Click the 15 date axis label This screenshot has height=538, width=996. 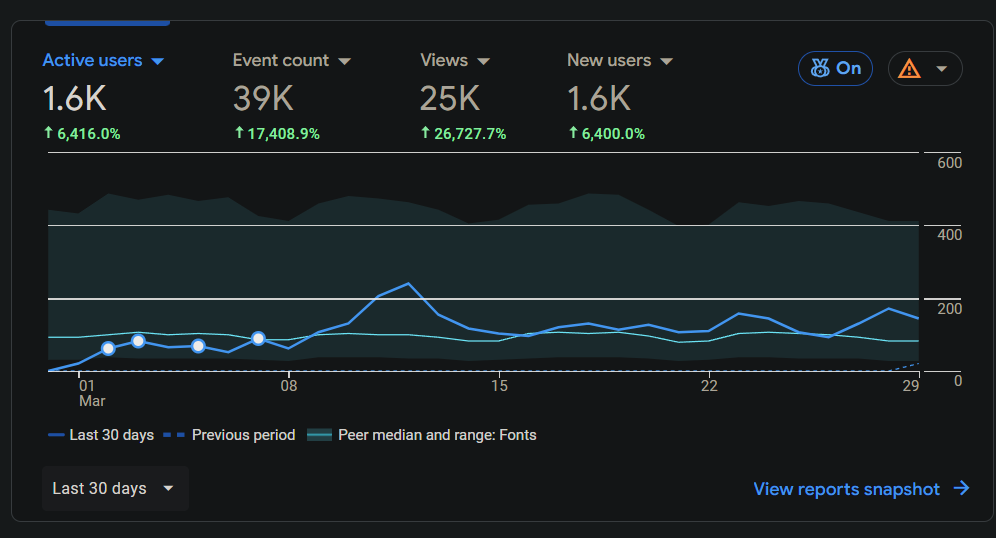click(499, 386)
